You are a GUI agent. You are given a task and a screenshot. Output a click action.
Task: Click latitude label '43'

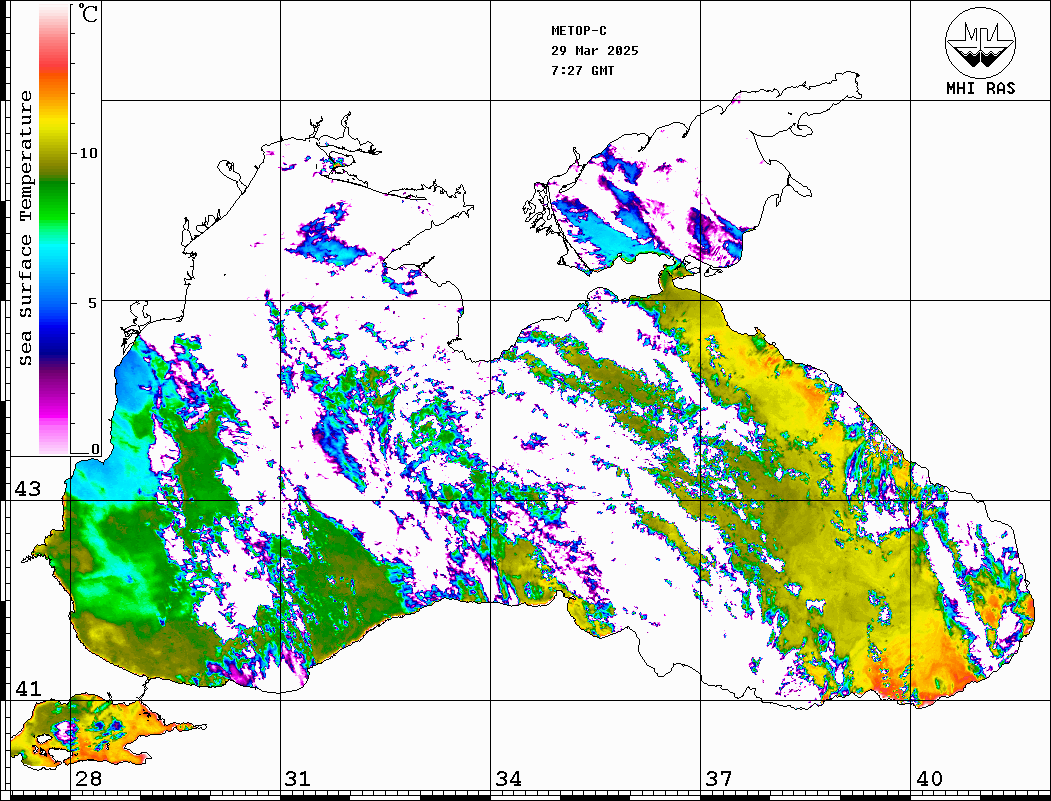(x=28, y=489)
